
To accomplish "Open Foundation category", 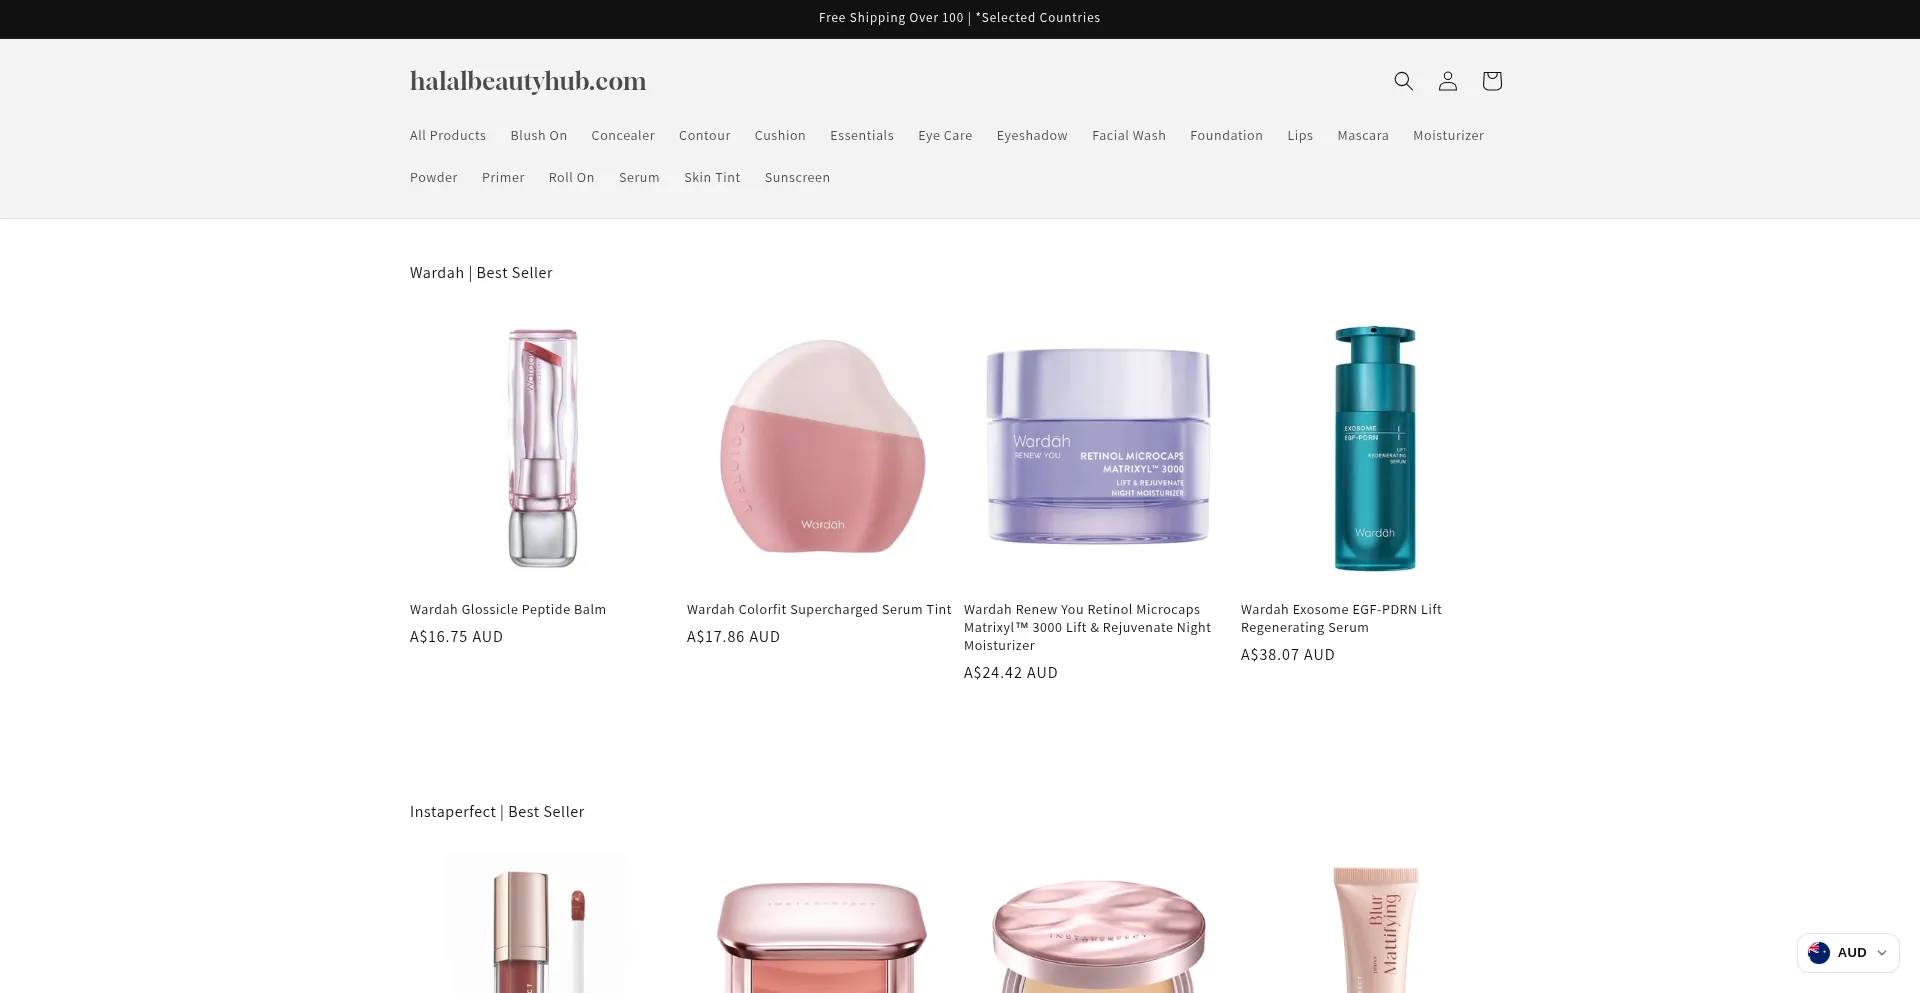I will tap(1226, 136).
